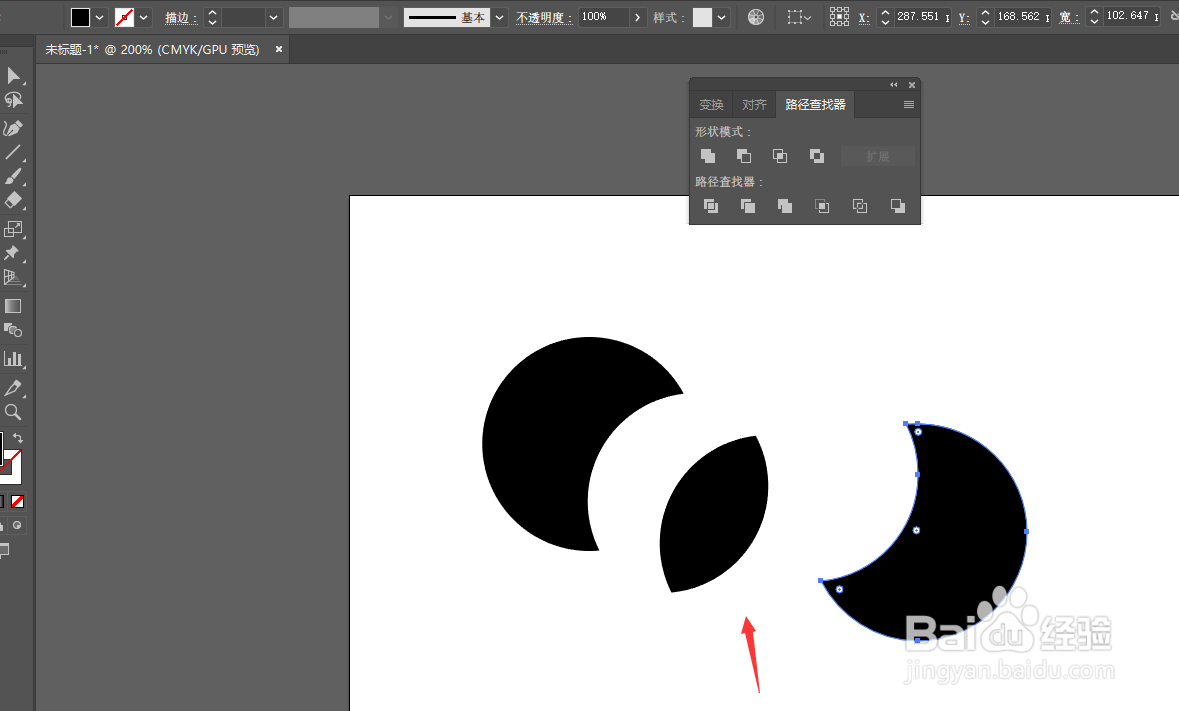Open the Pathfinder panel options menu
Viewport: 1179px width, 711px height.
pyautogui.click(x=908, y=104)
